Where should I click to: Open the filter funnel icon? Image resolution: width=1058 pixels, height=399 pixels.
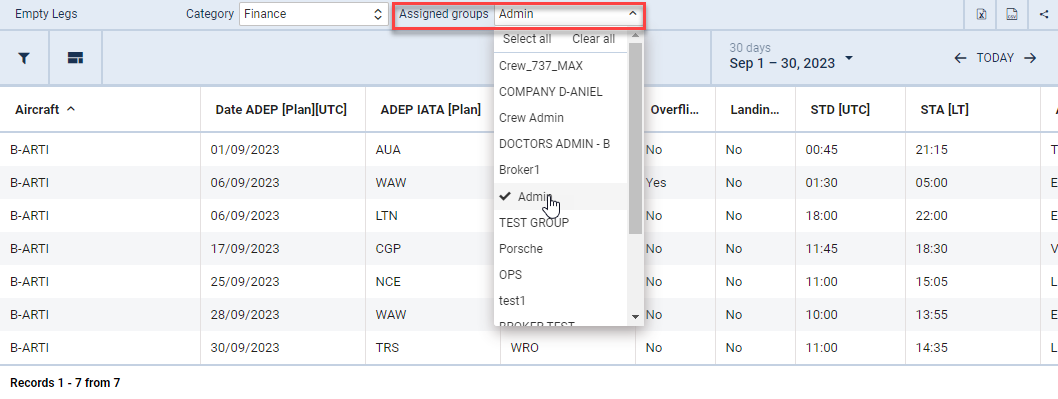point(24,58)
